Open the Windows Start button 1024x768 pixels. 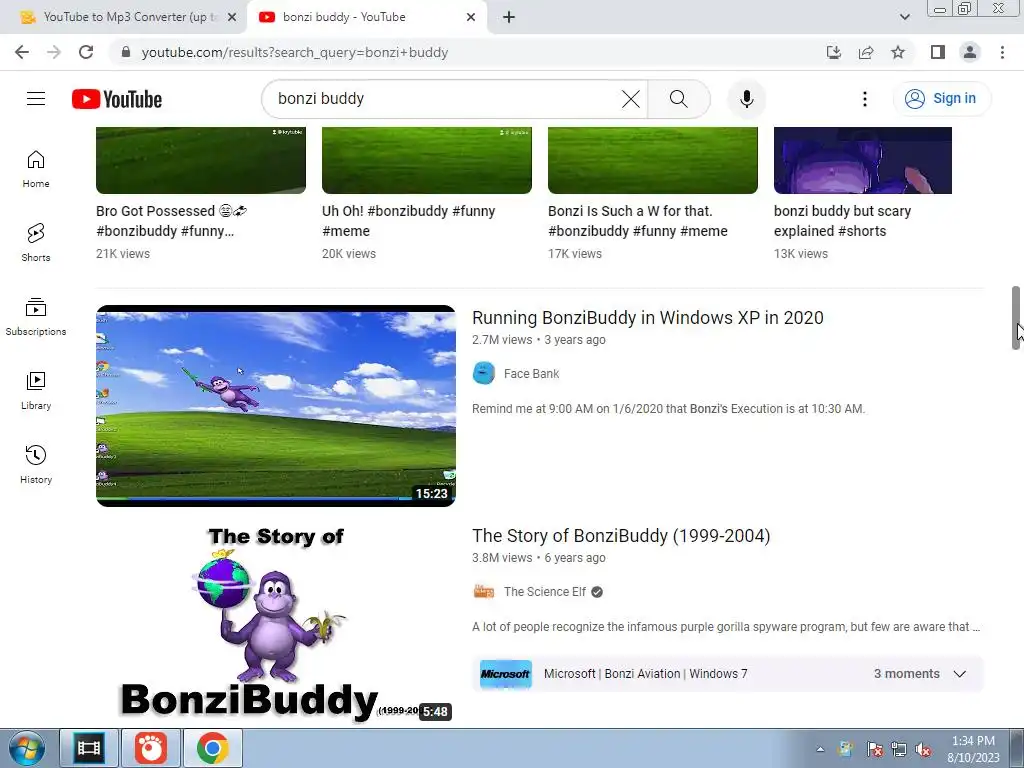(27, 748)
